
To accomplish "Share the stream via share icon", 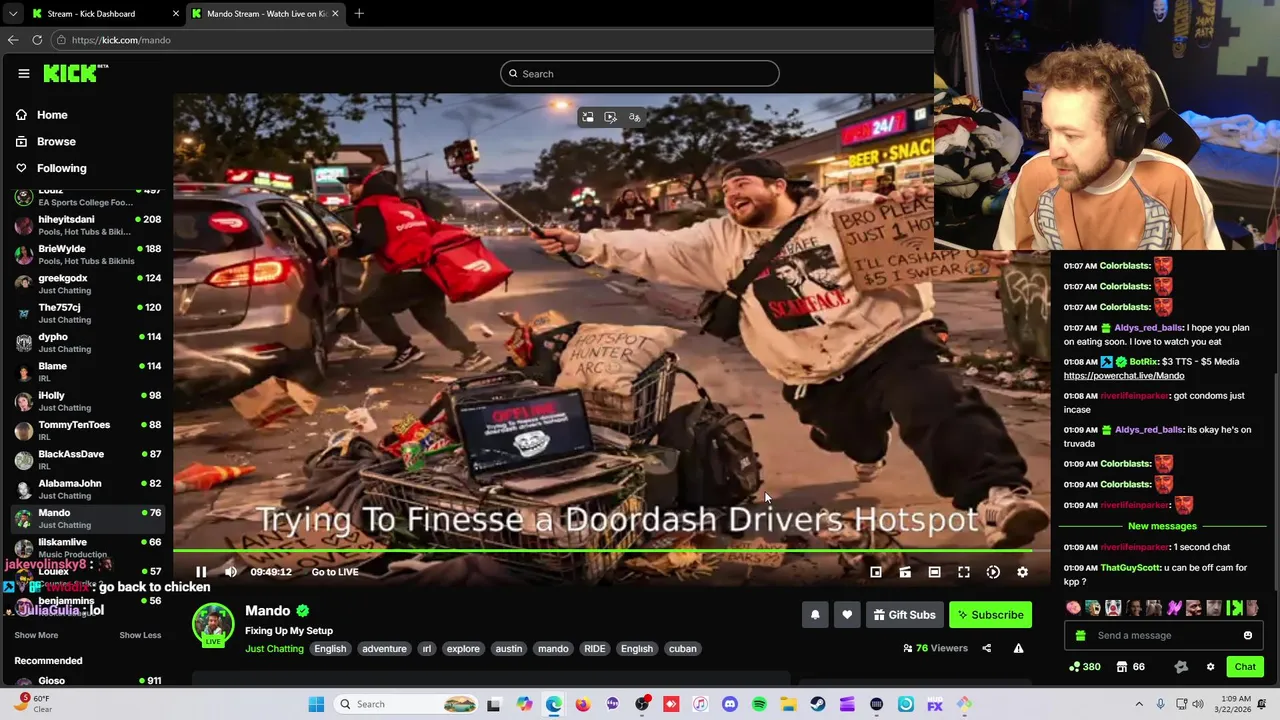I will click(986, 648).
